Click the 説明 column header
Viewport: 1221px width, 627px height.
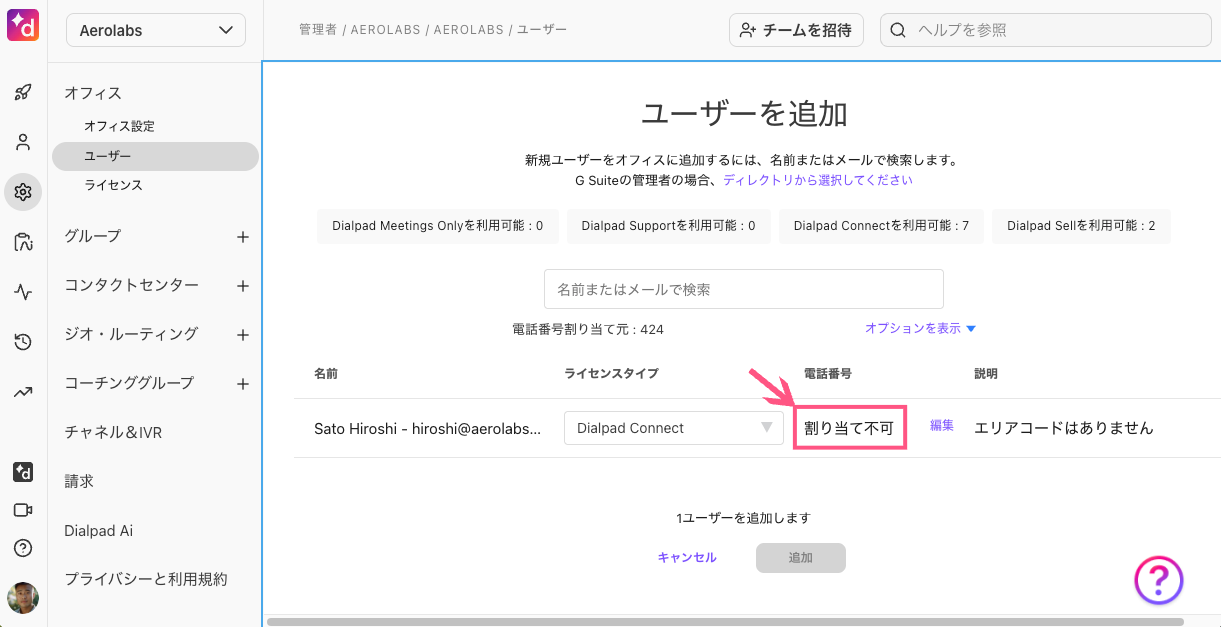click(986, 373)
